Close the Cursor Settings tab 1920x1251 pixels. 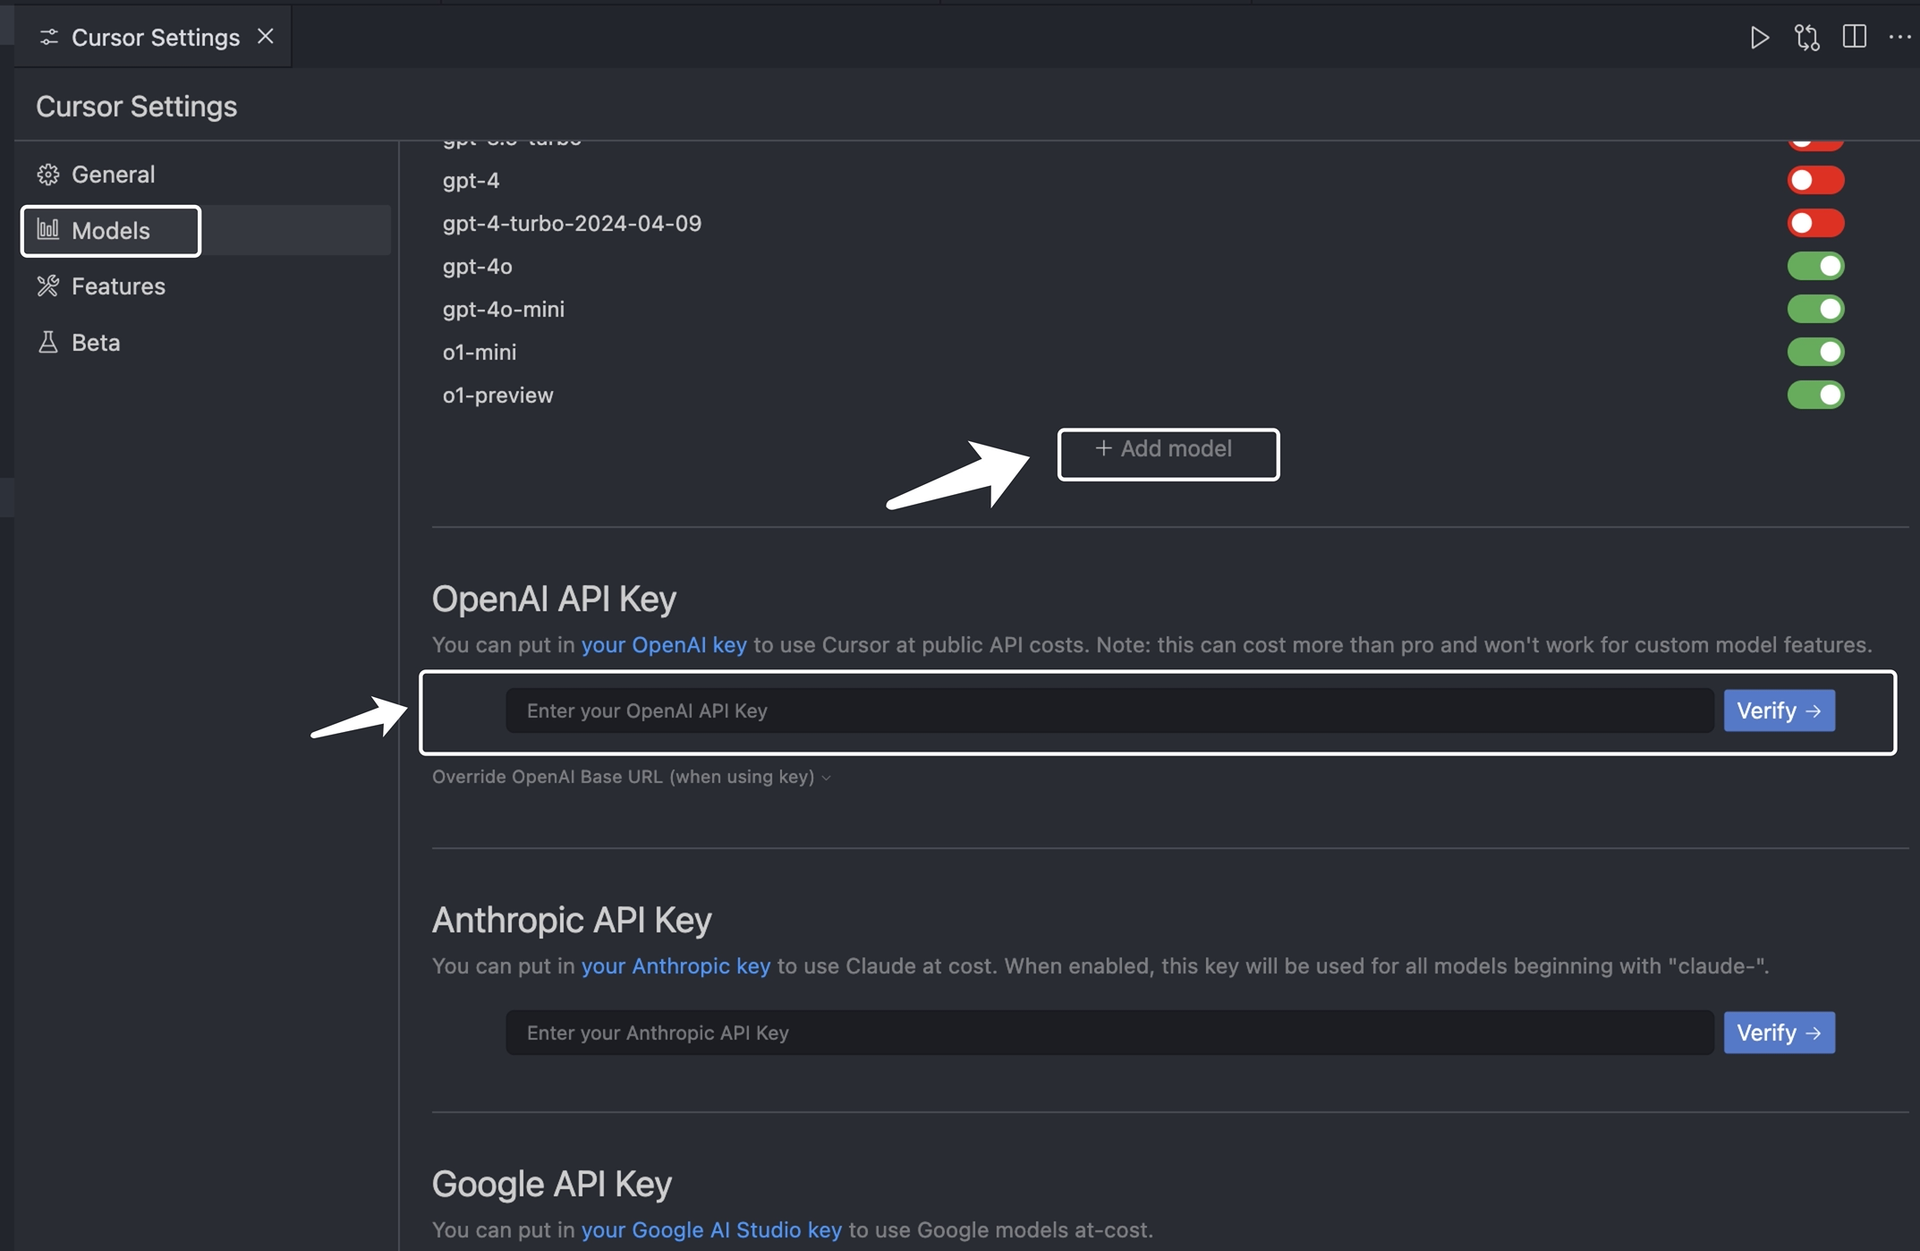[265, 36]
